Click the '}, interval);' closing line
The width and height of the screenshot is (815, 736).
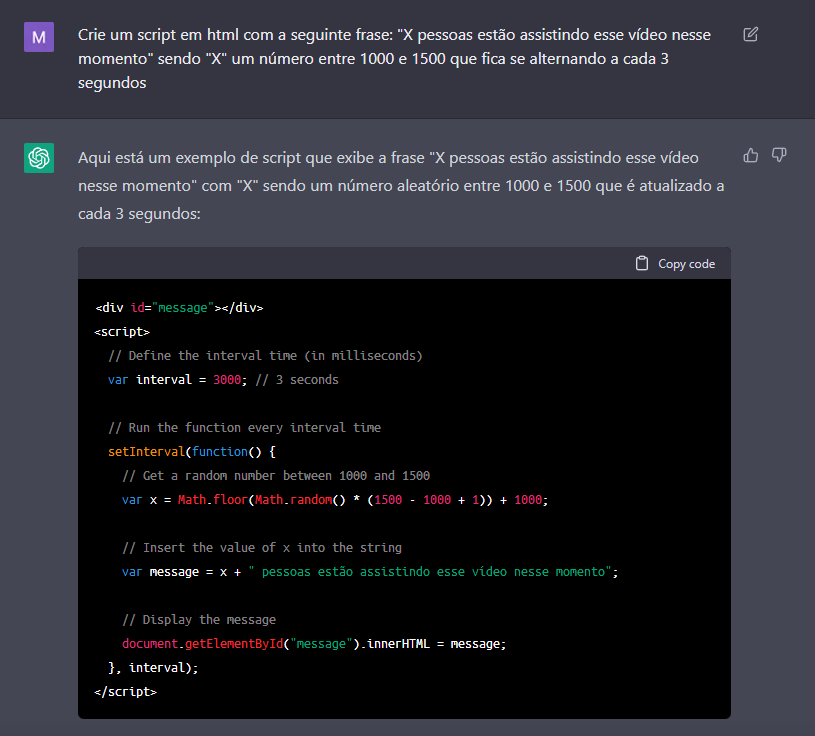[153, 667]
